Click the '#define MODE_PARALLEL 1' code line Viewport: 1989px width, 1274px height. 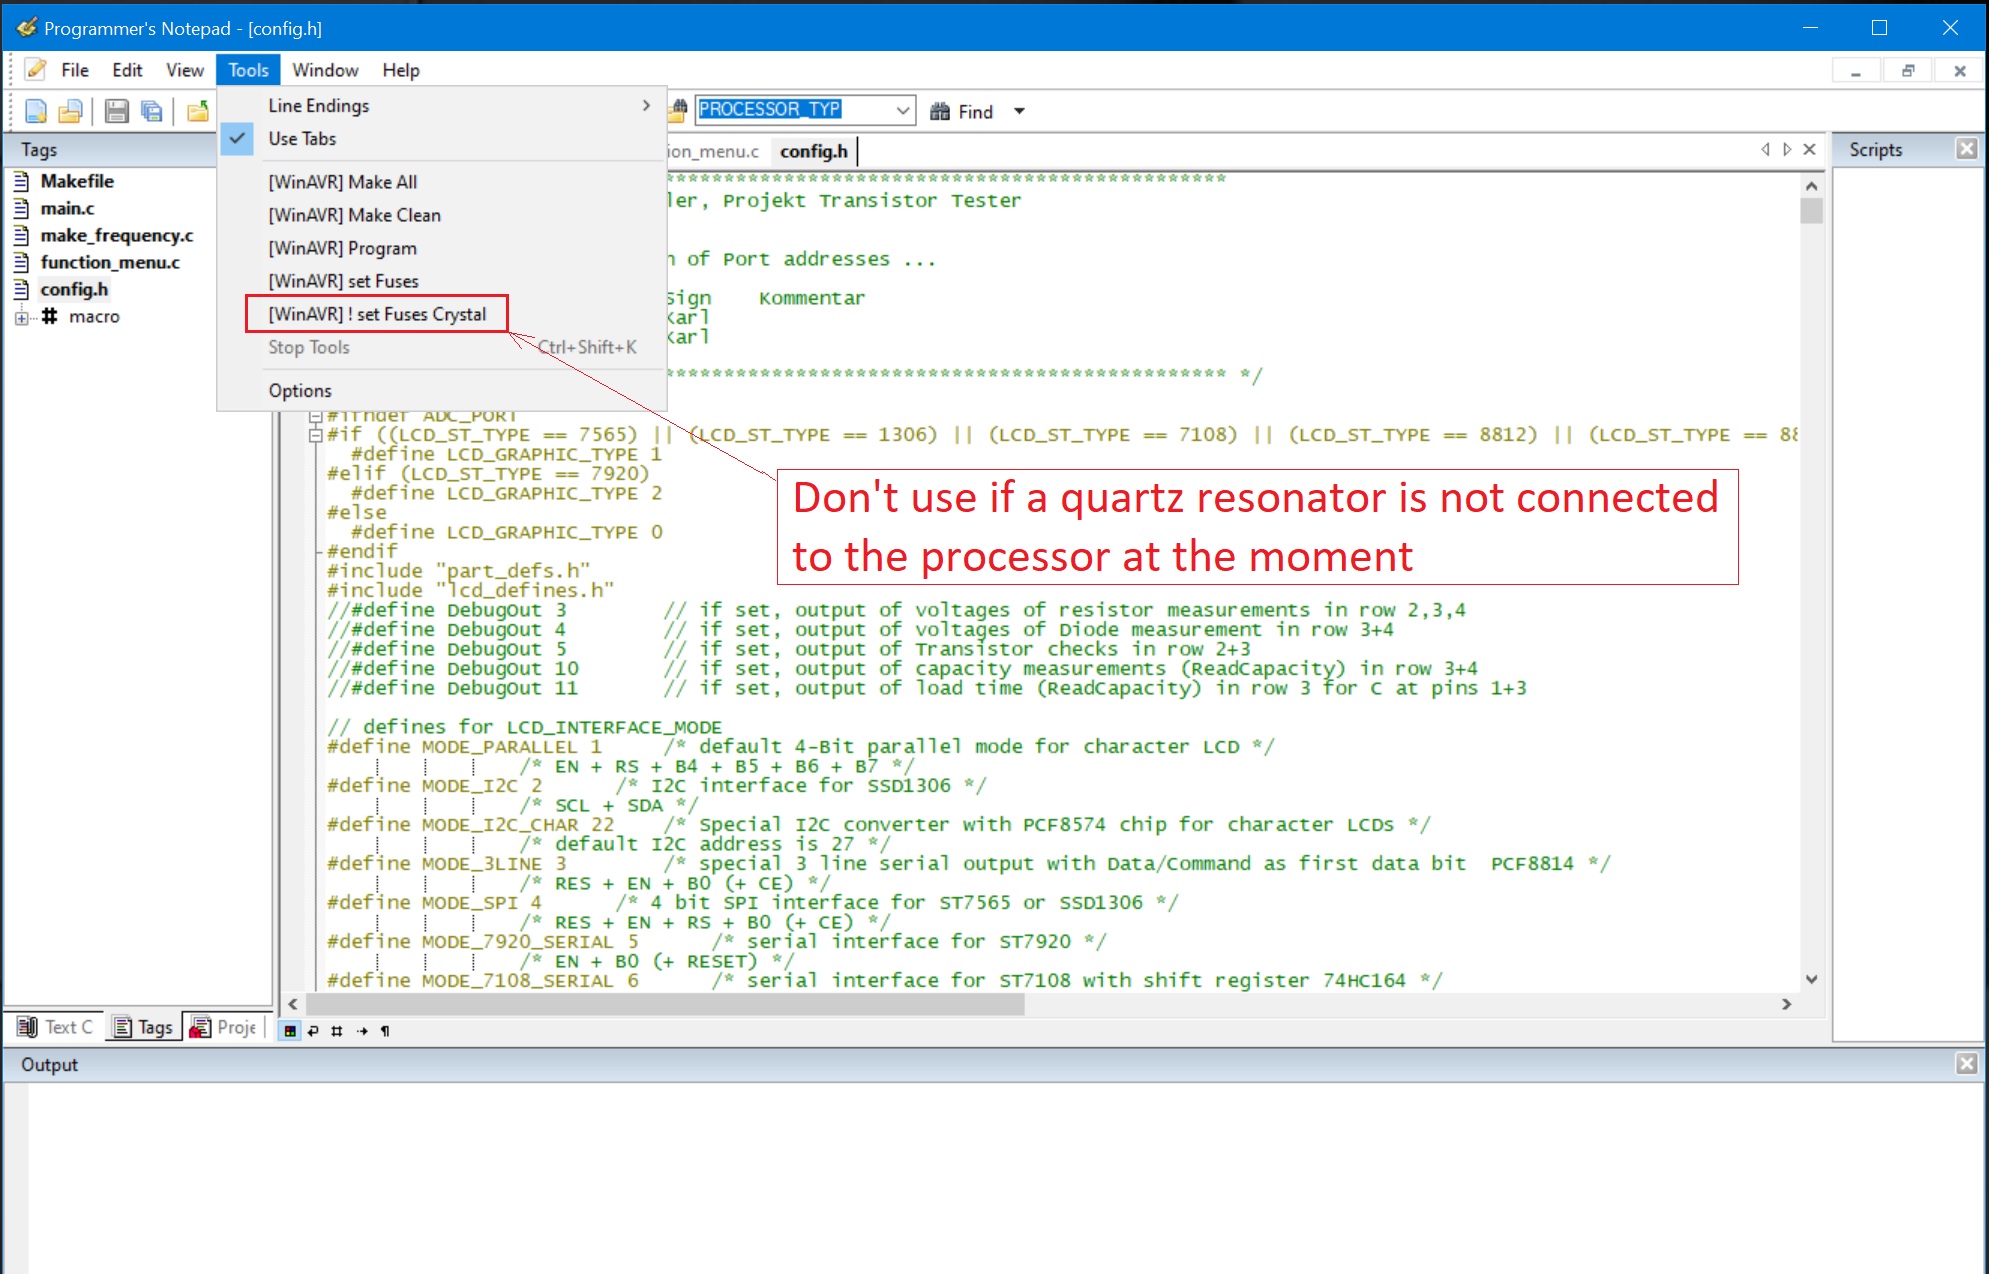464,747
